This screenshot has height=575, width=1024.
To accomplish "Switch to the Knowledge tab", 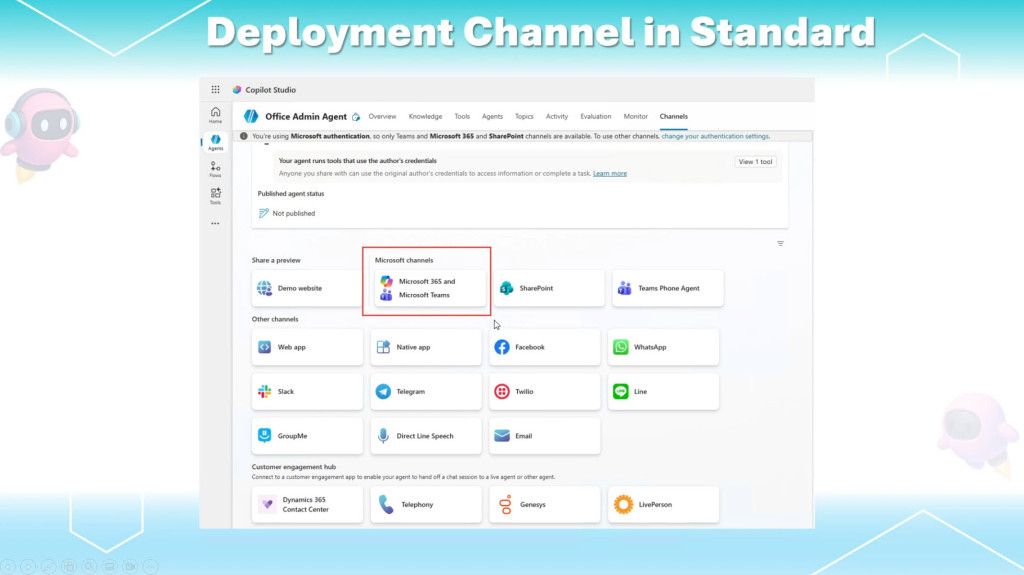I will pyautogui.click(x=425, y=116).
